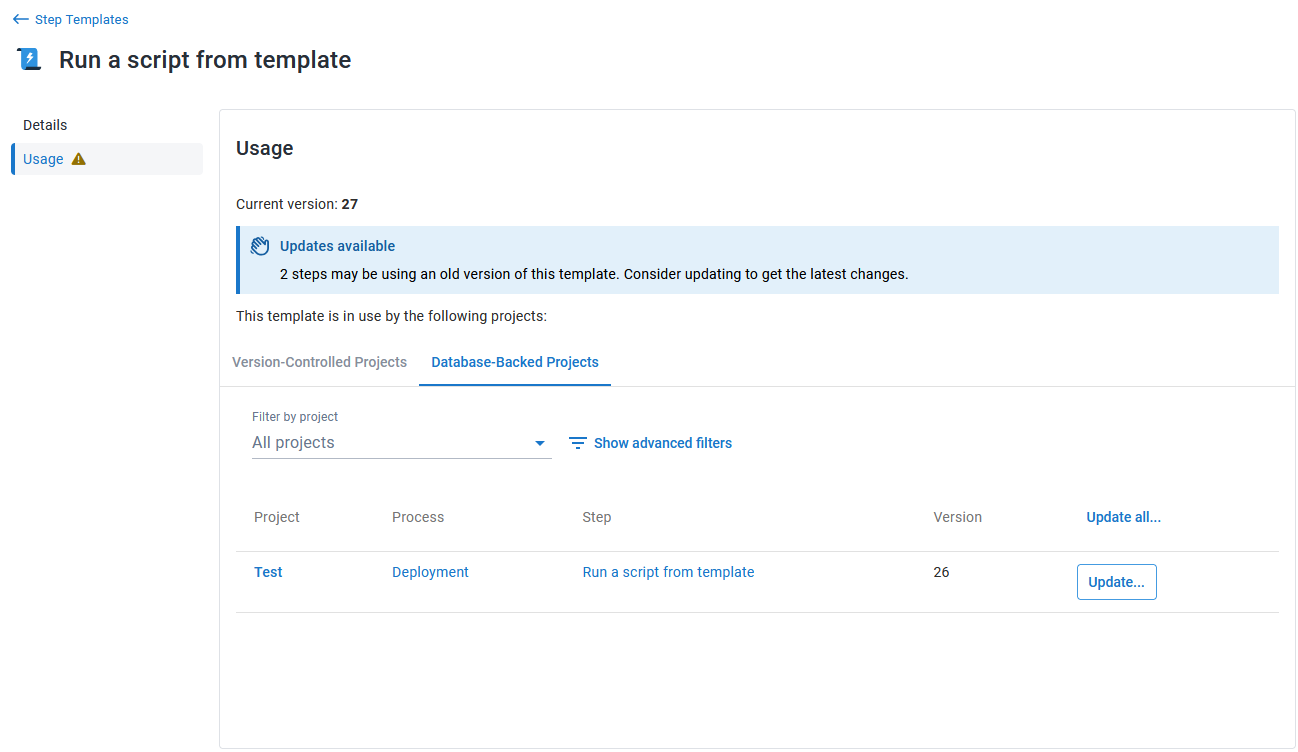The height and width of the screenshot is (752, 1298).
Task: Click the waving hand icon in the banner
Action: 260,245
